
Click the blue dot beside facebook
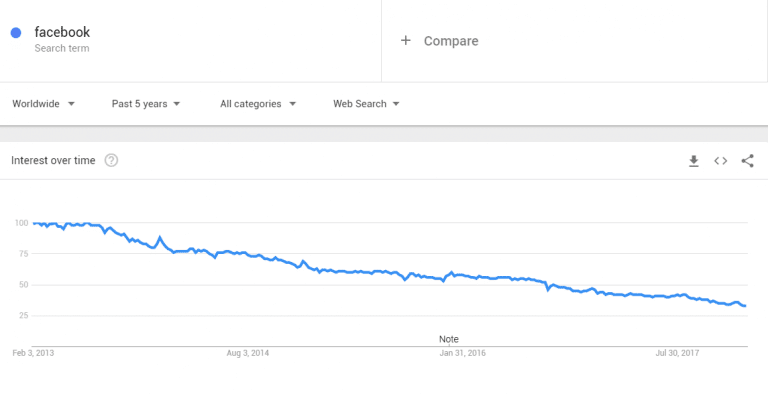point(16,33)
